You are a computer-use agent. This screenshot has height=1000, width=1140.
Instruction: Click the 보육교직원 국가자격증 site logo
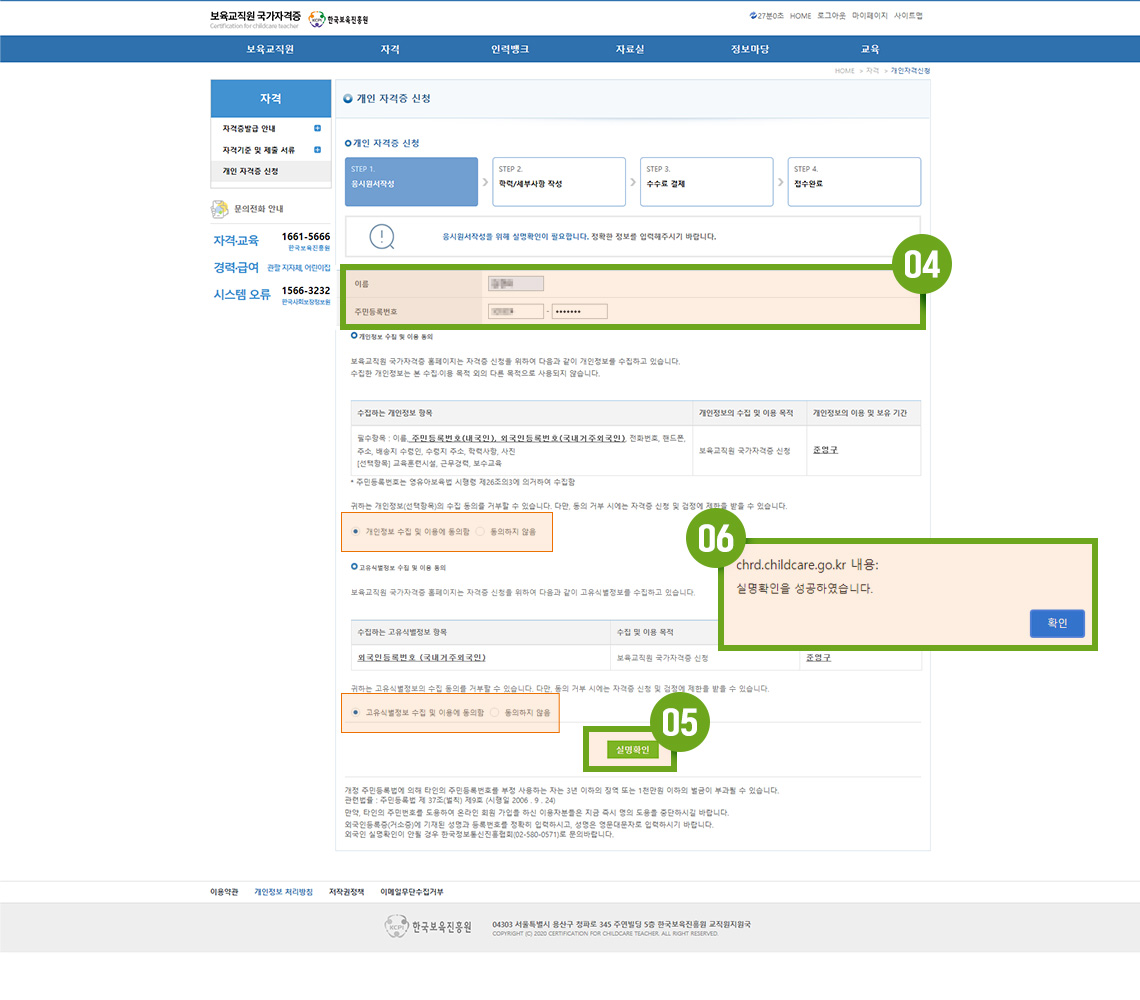pos(255,18)
